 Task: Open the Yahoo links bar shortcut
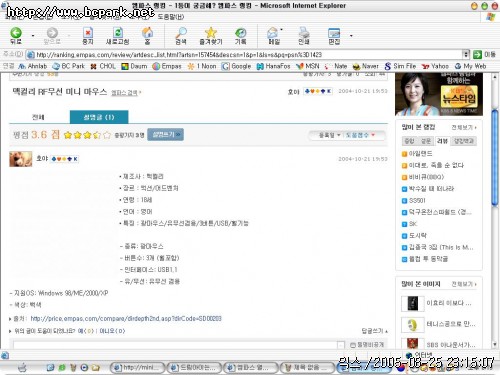point(435,66)
